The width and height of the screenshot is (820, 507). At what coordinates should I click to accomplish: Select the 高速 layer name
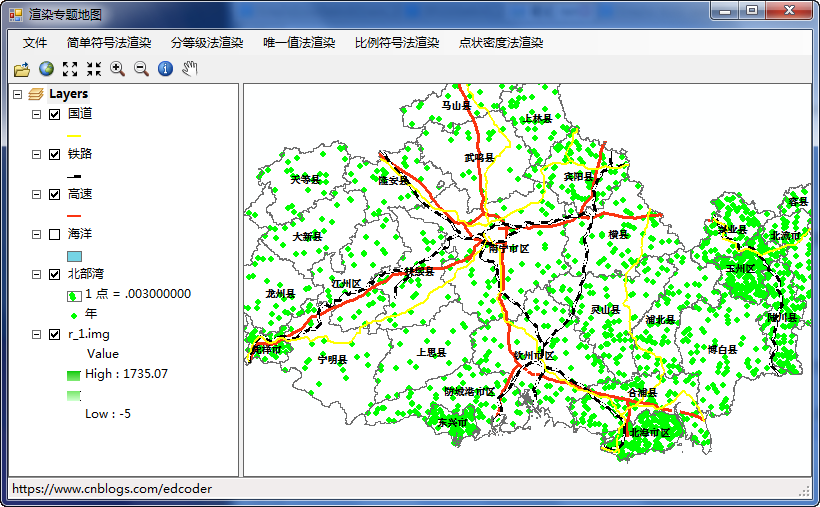[x=80, y=194]
